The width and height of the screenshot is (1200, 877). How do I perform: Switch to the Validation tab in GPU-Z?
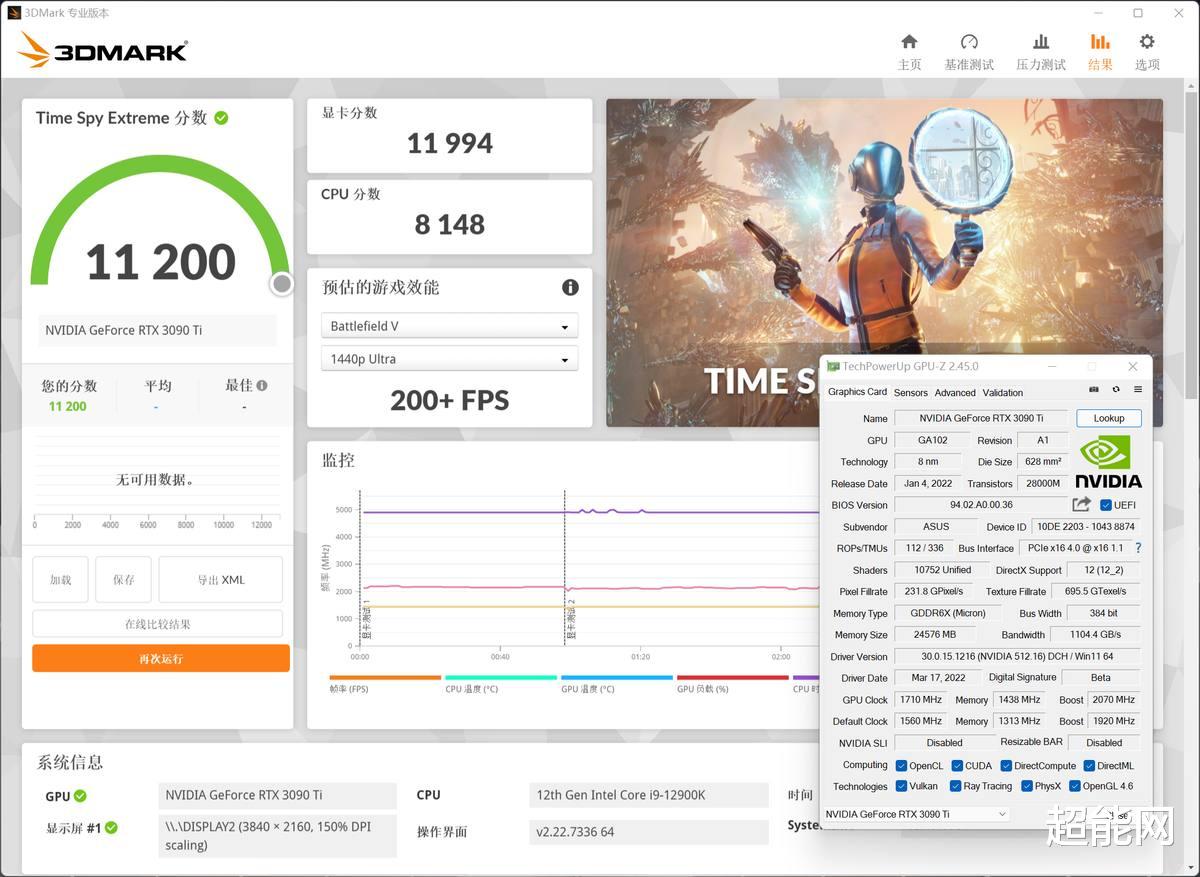pyautogui.click(x=1003, y=392)
